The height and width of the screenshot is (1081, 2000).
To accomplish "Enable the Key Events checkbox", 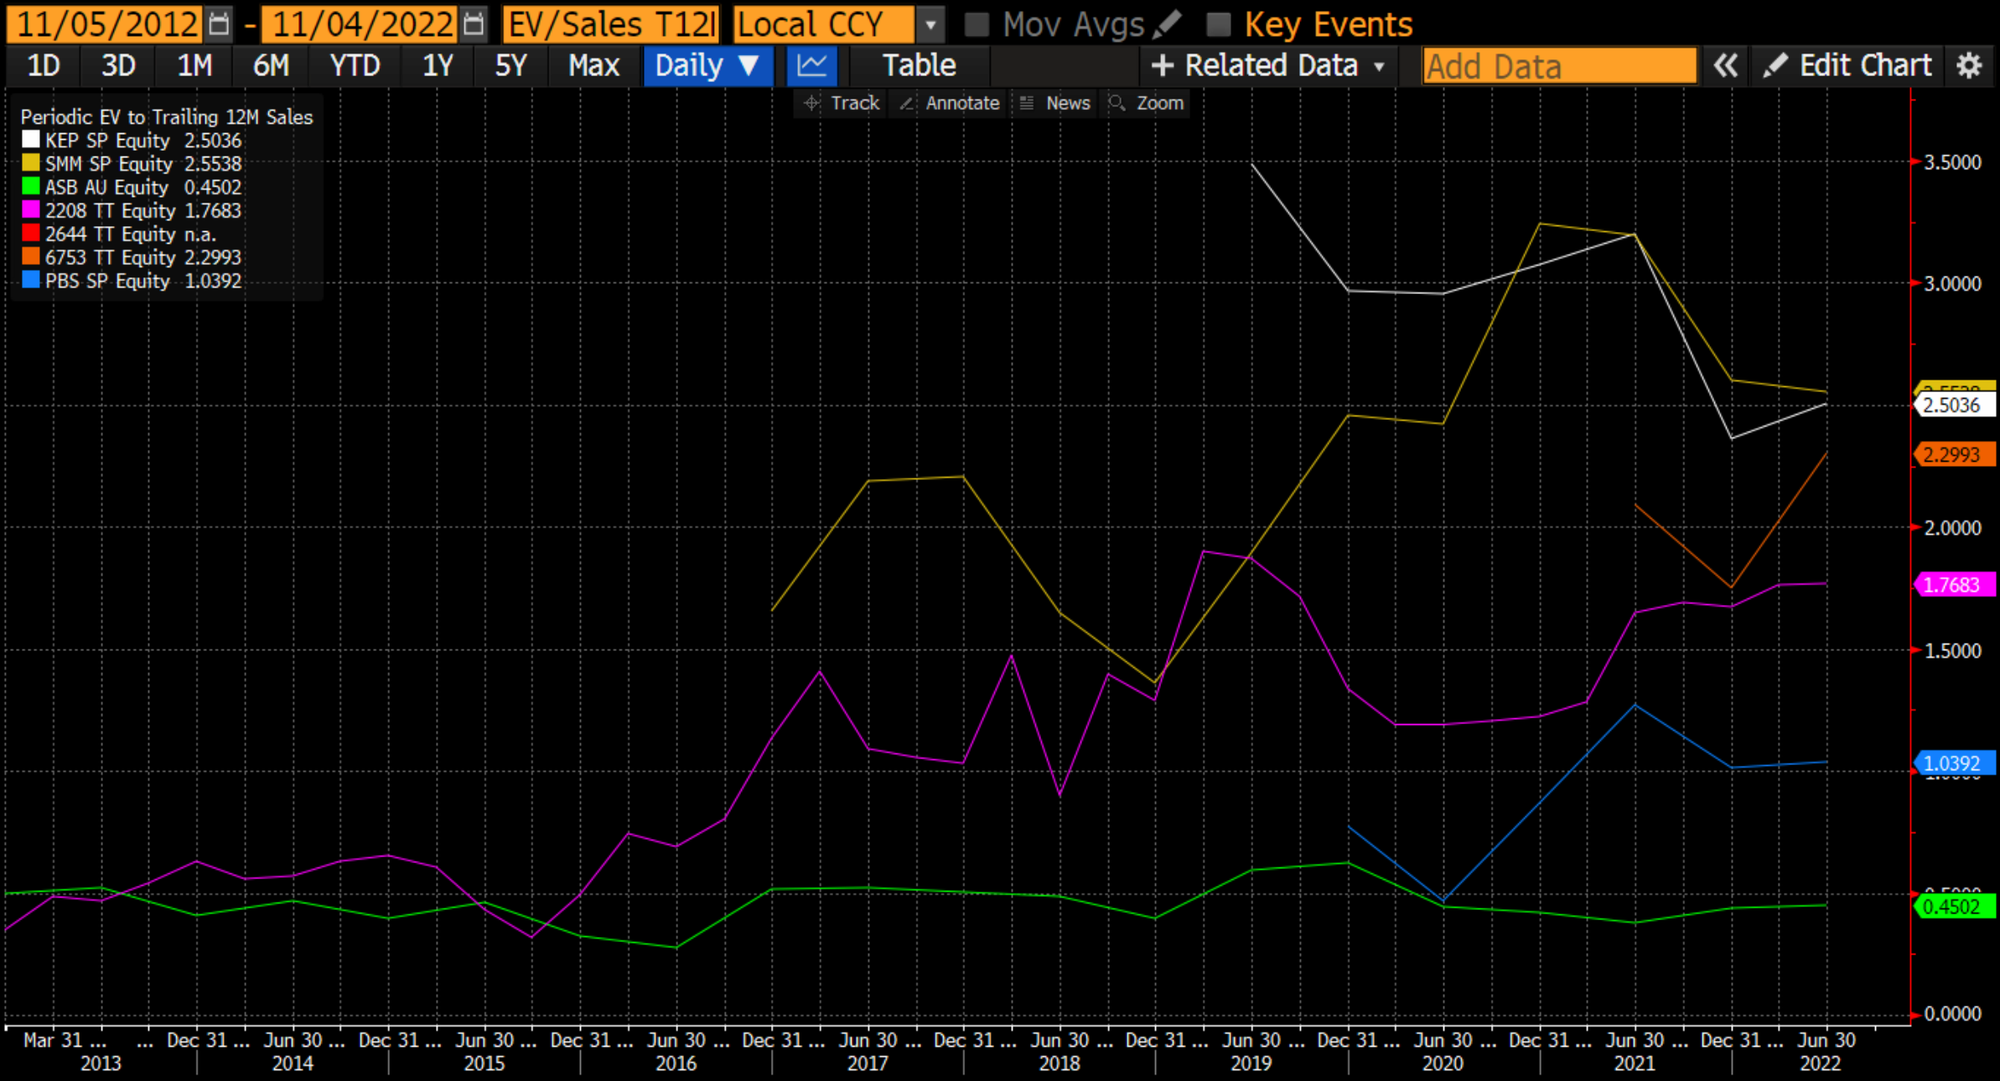I will click(x=1218, y=24).
